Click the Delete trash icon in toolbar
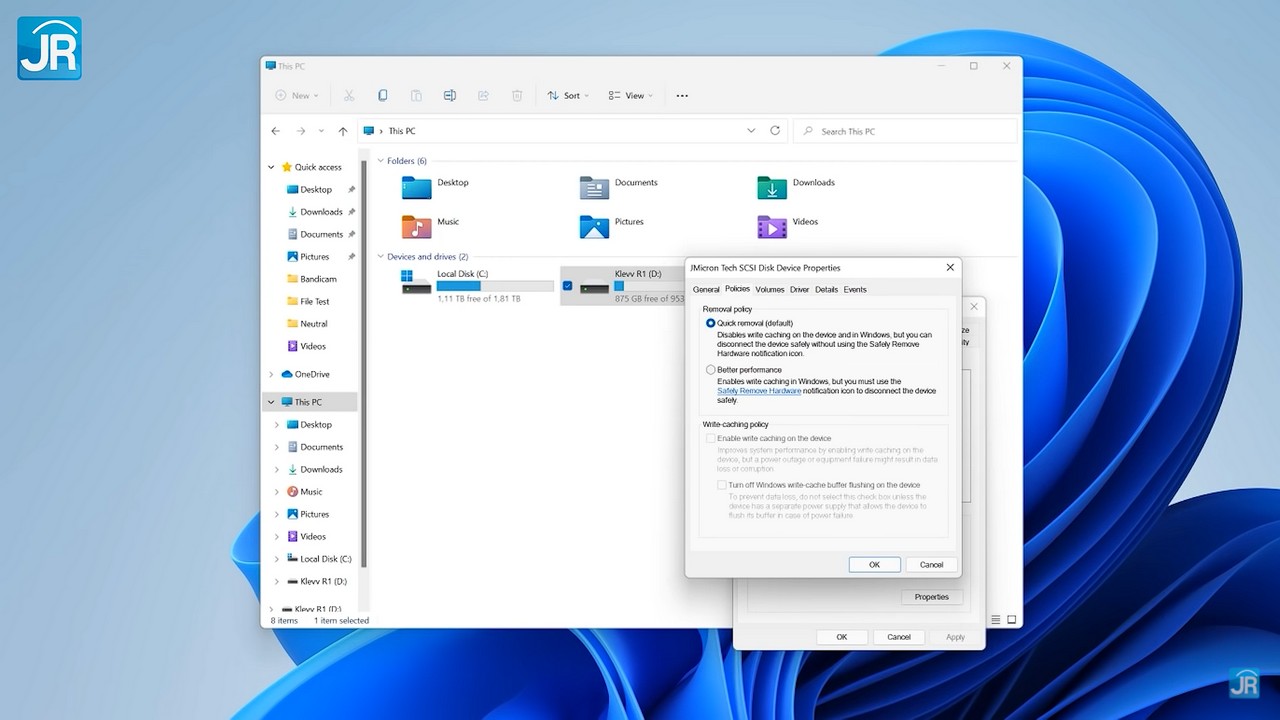 click(517, 96)
